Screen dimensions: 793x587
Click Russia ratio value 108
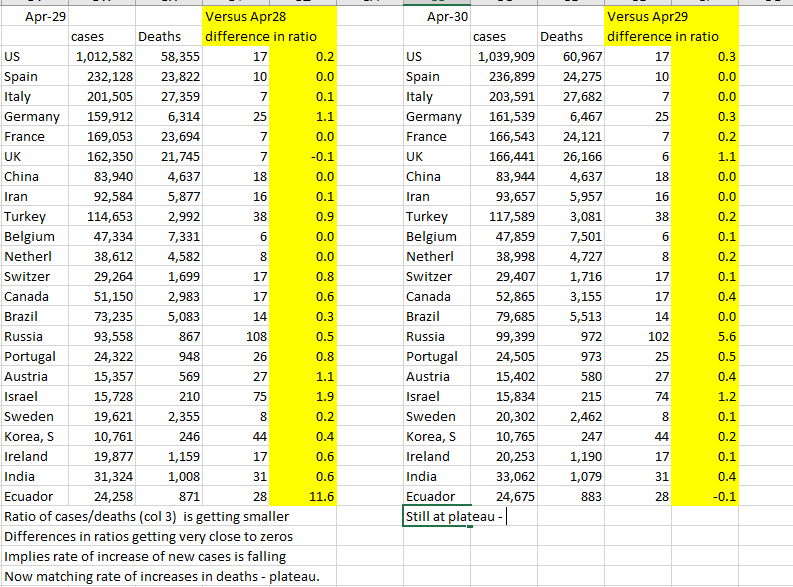click(236, 336)
